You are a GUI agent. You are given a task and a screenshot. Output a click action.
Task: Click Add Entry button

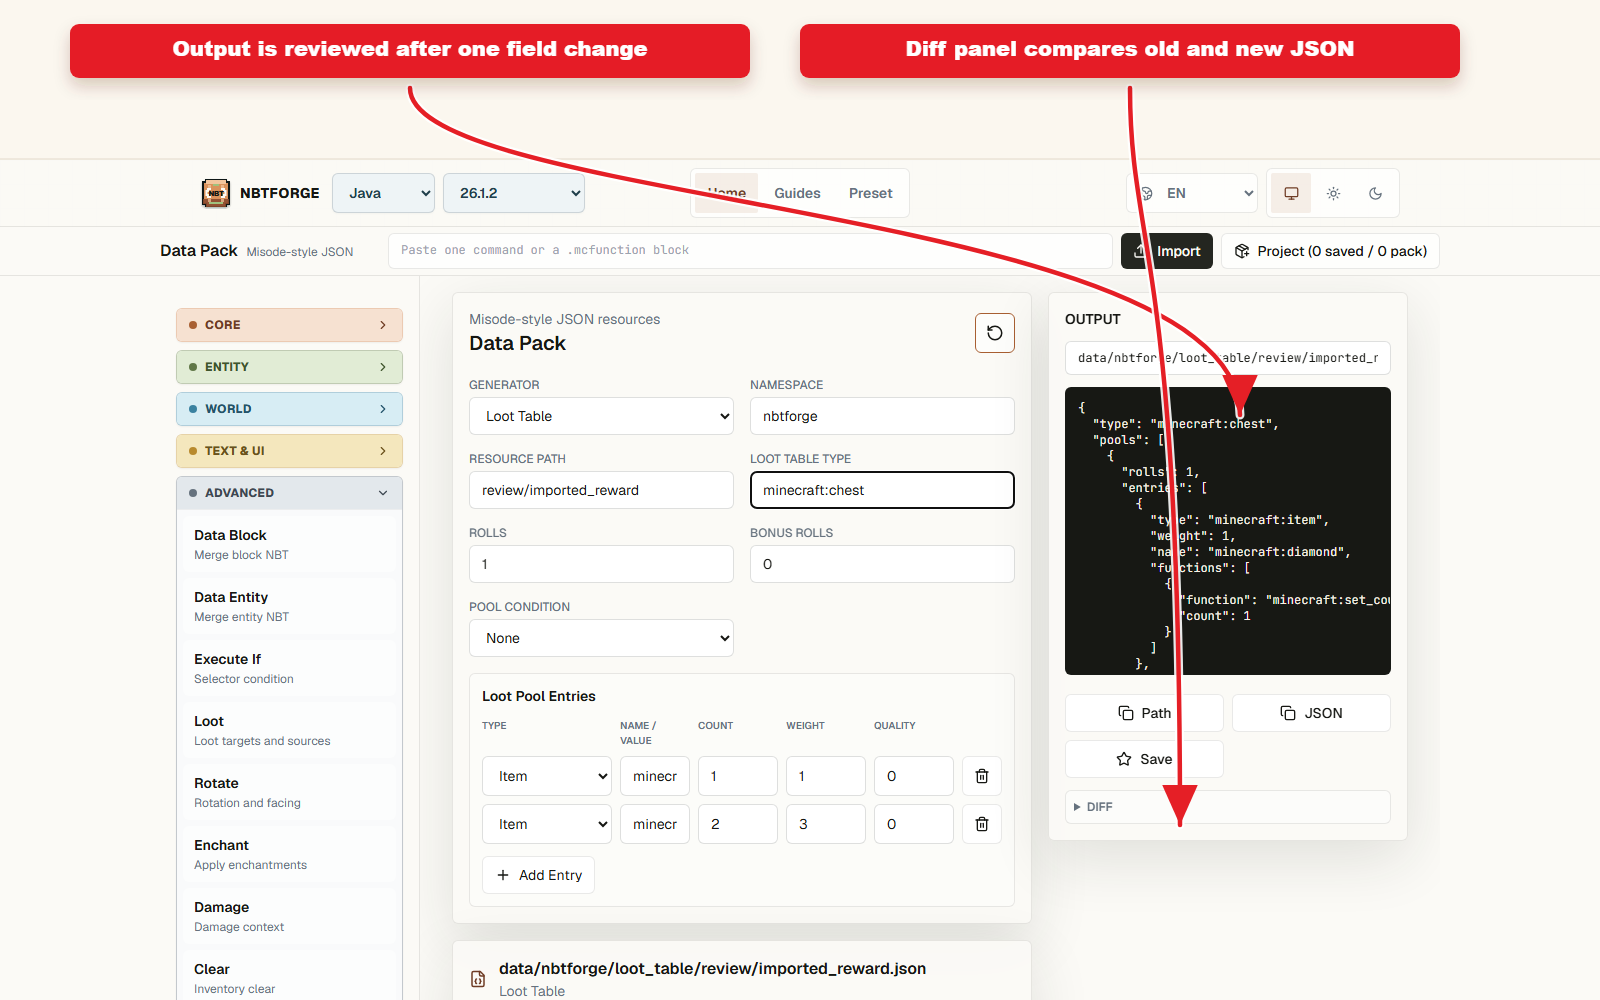(x=538, y=875)
